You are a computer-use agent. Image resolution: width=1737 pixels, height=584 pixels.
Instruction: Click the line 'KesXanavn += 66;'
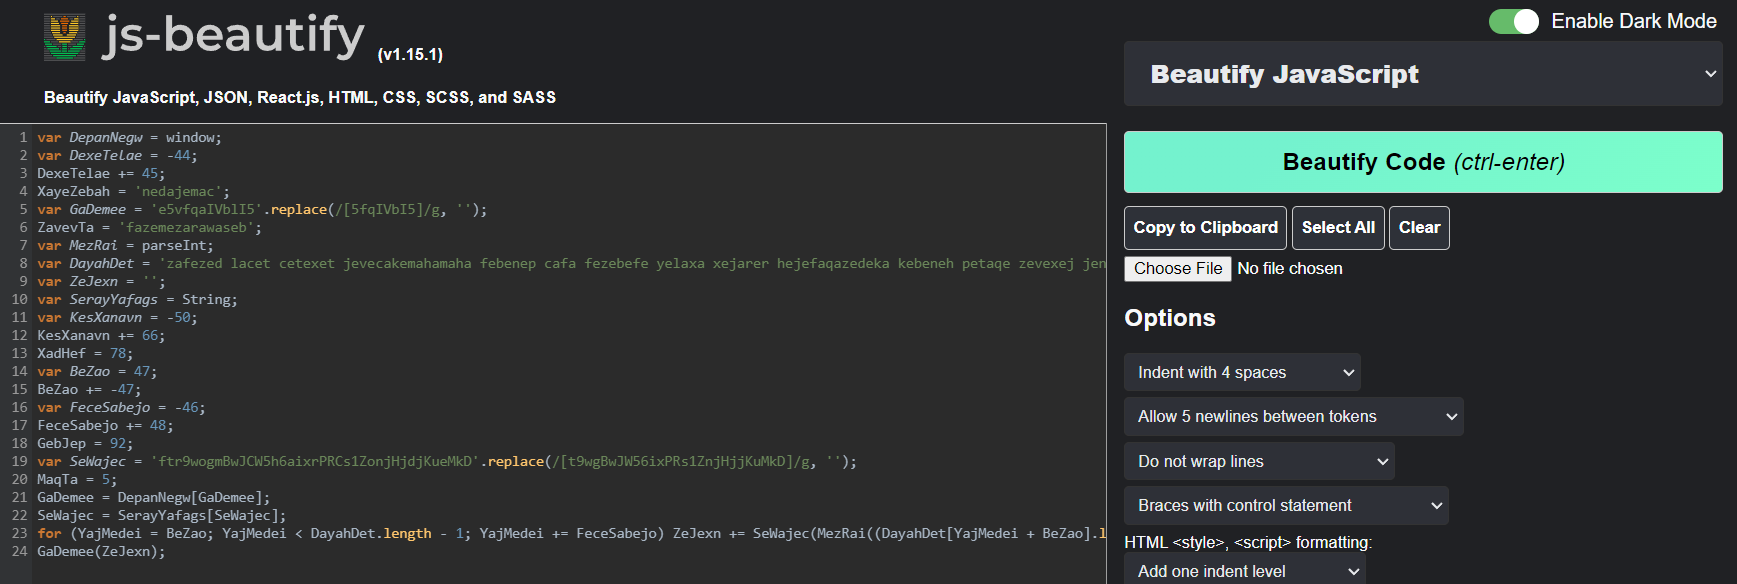[x=101, y=335]
